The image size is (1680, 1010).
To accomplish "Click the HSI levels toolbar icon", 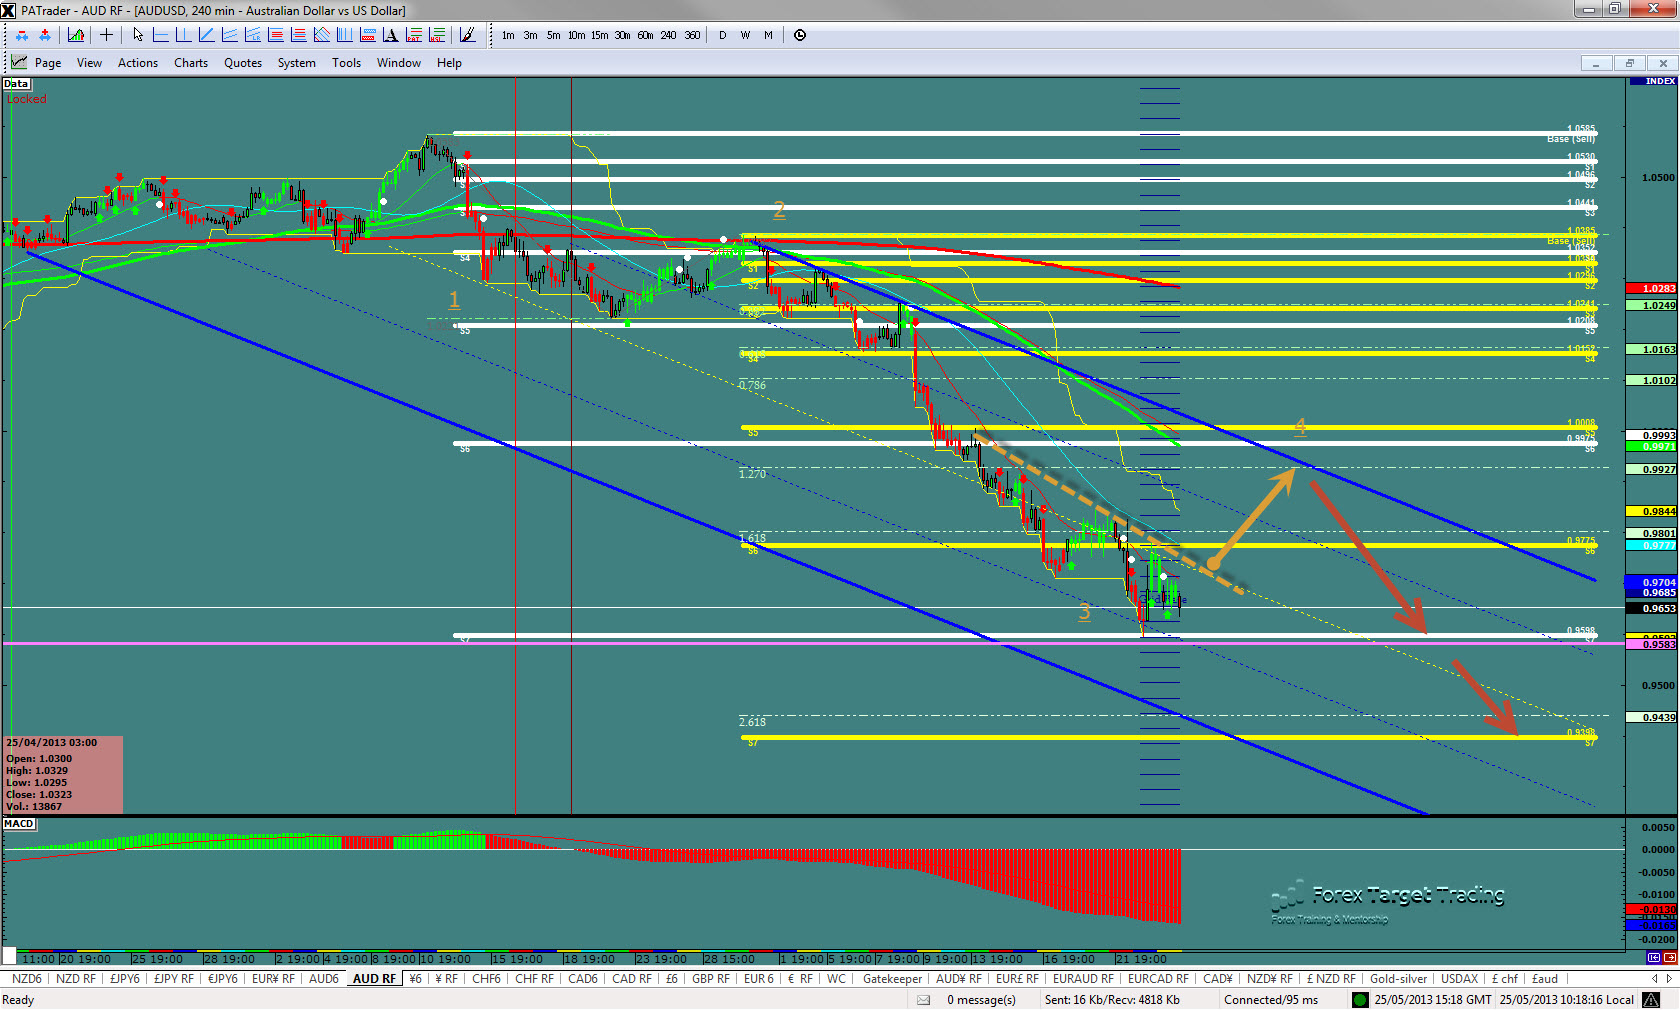I will point(436,35).
